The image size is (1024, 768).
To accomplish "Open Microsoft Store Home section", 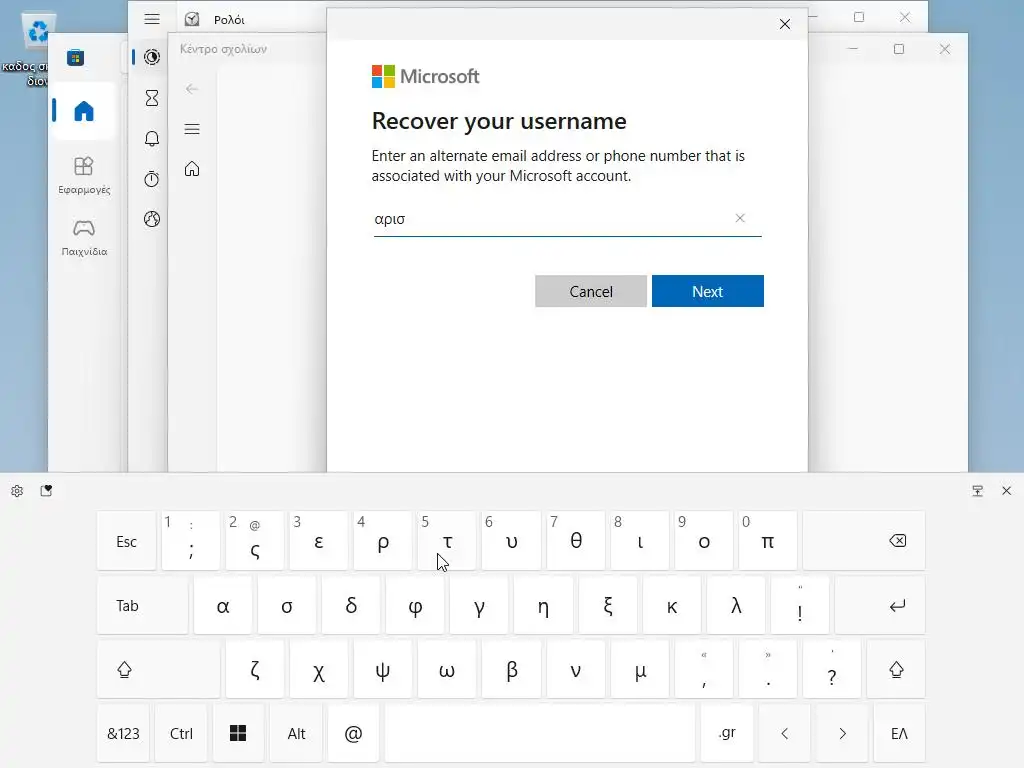I will tap(84, 111).
